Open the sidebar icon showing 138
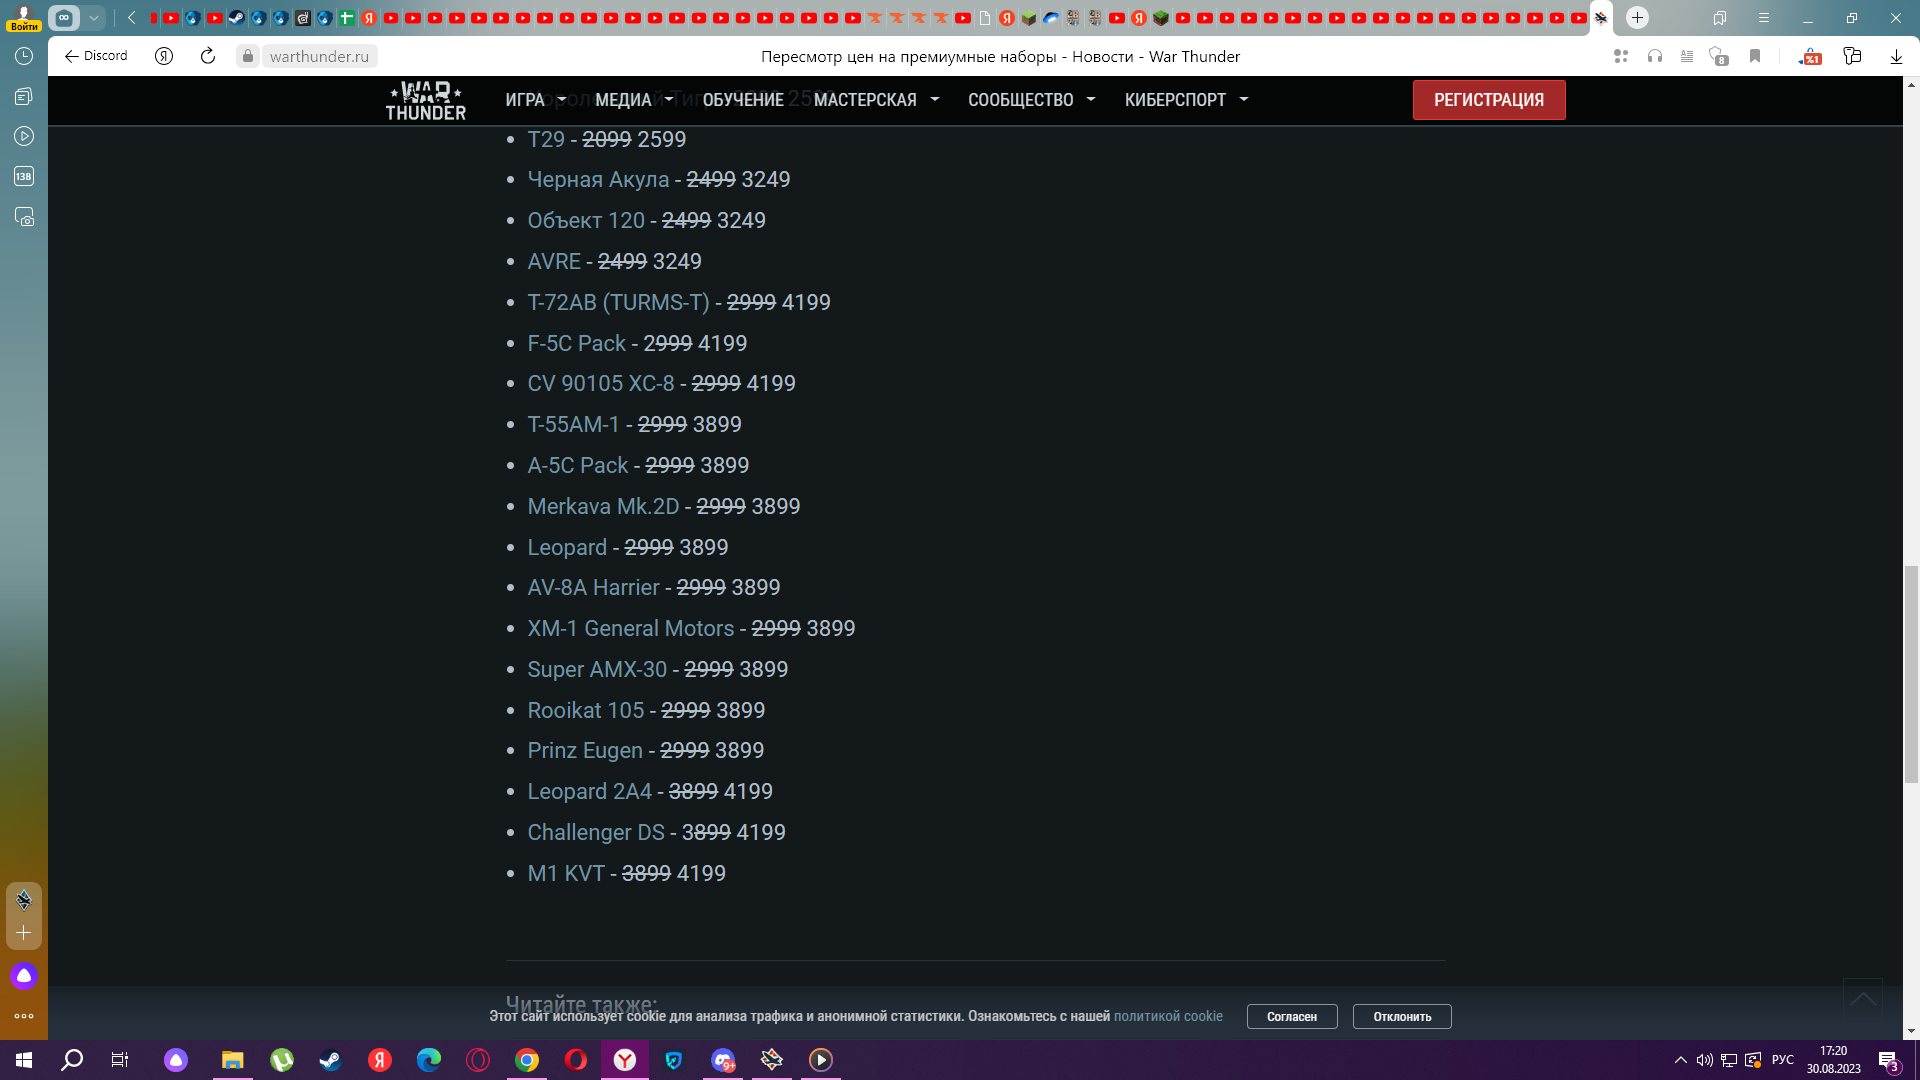Viewport: 1920px width, 1080px height. 24,176
